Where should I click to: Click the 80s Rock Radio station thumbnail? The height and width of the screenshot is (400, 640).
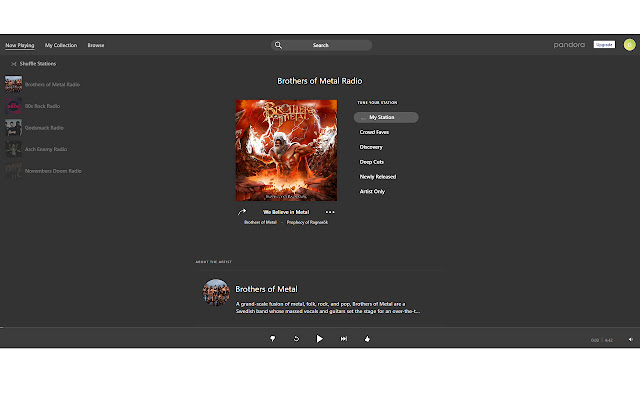pyautogui.click(x=13, y=106)
